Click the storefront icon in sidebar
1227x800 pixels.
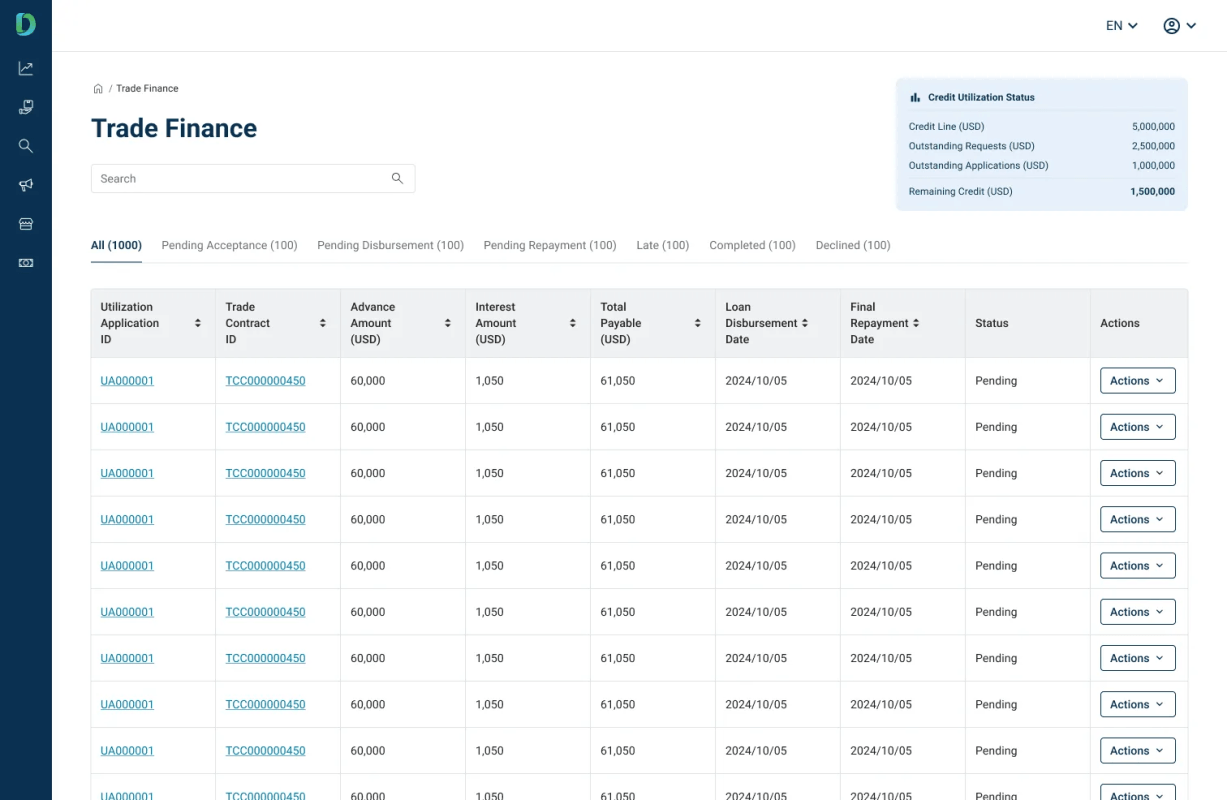[26, 224]
